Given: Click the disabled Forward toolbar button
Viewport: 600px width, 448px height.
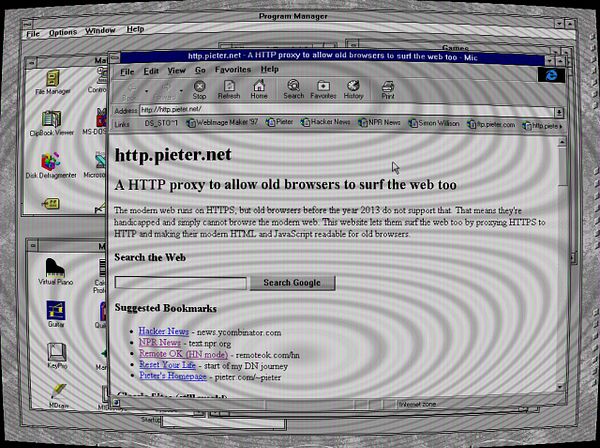Looking at the screenshot, I should (x=165, y=92).
